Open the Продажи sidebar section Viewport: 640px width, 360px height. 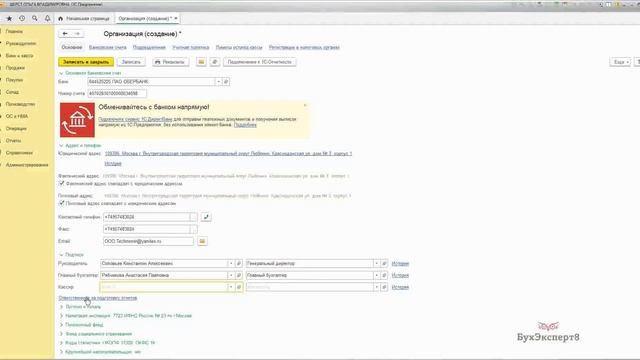coord(15,68)
